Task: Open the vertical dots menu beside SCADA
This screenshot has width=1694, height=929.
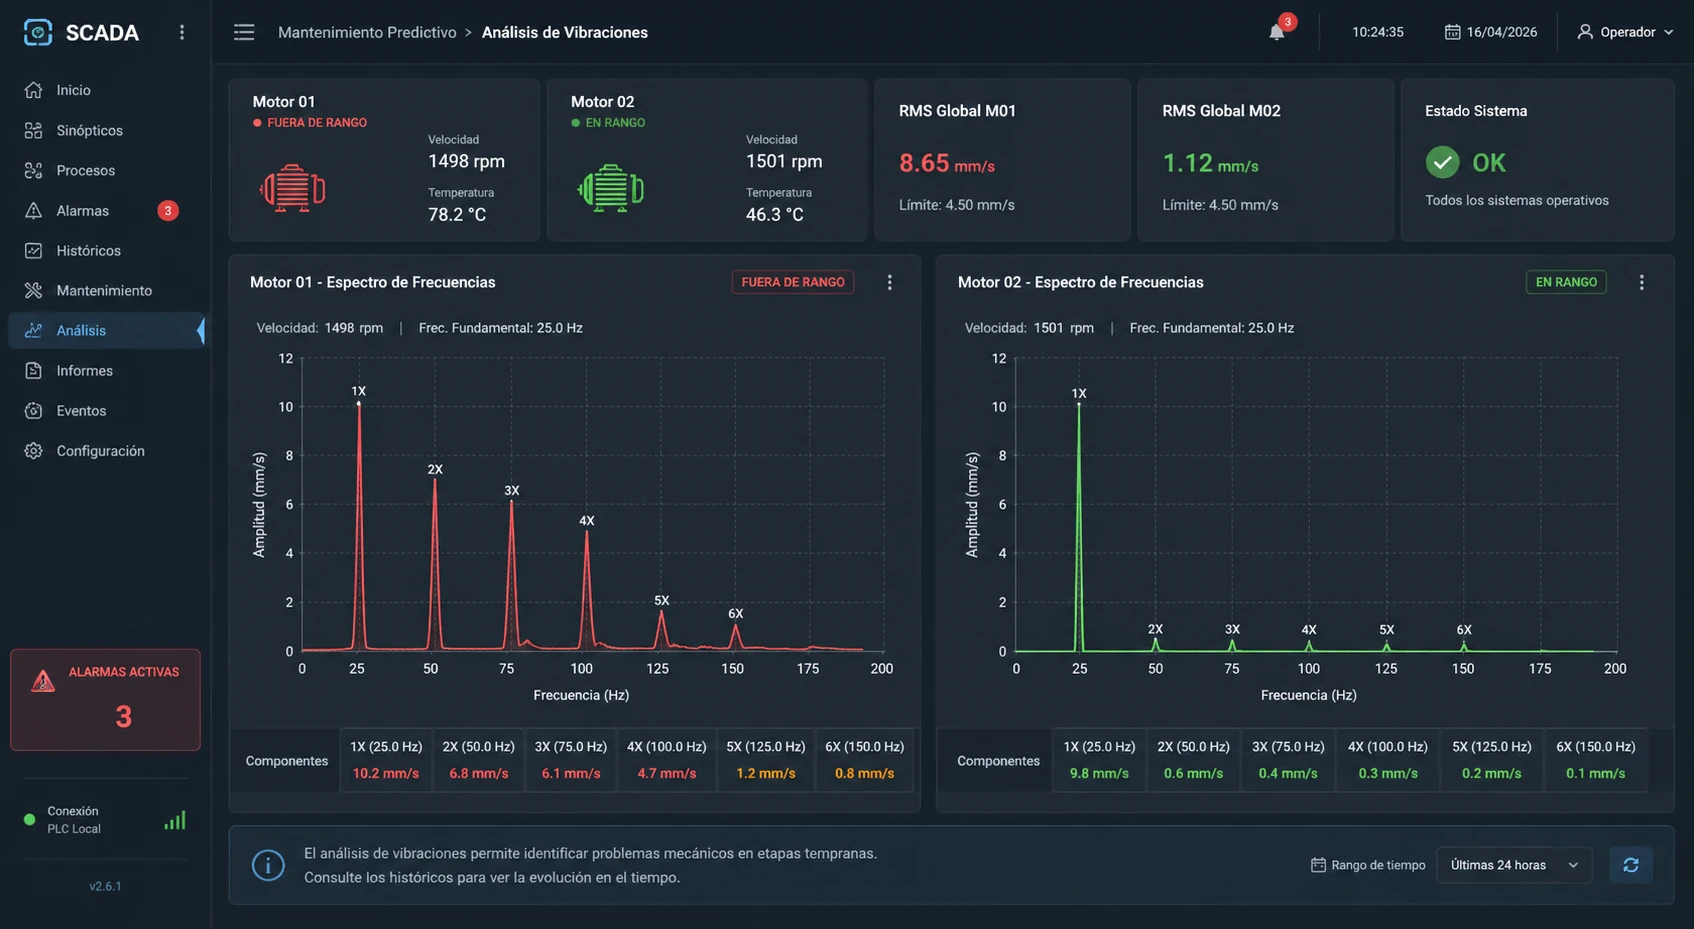Action: click(181, 32)
